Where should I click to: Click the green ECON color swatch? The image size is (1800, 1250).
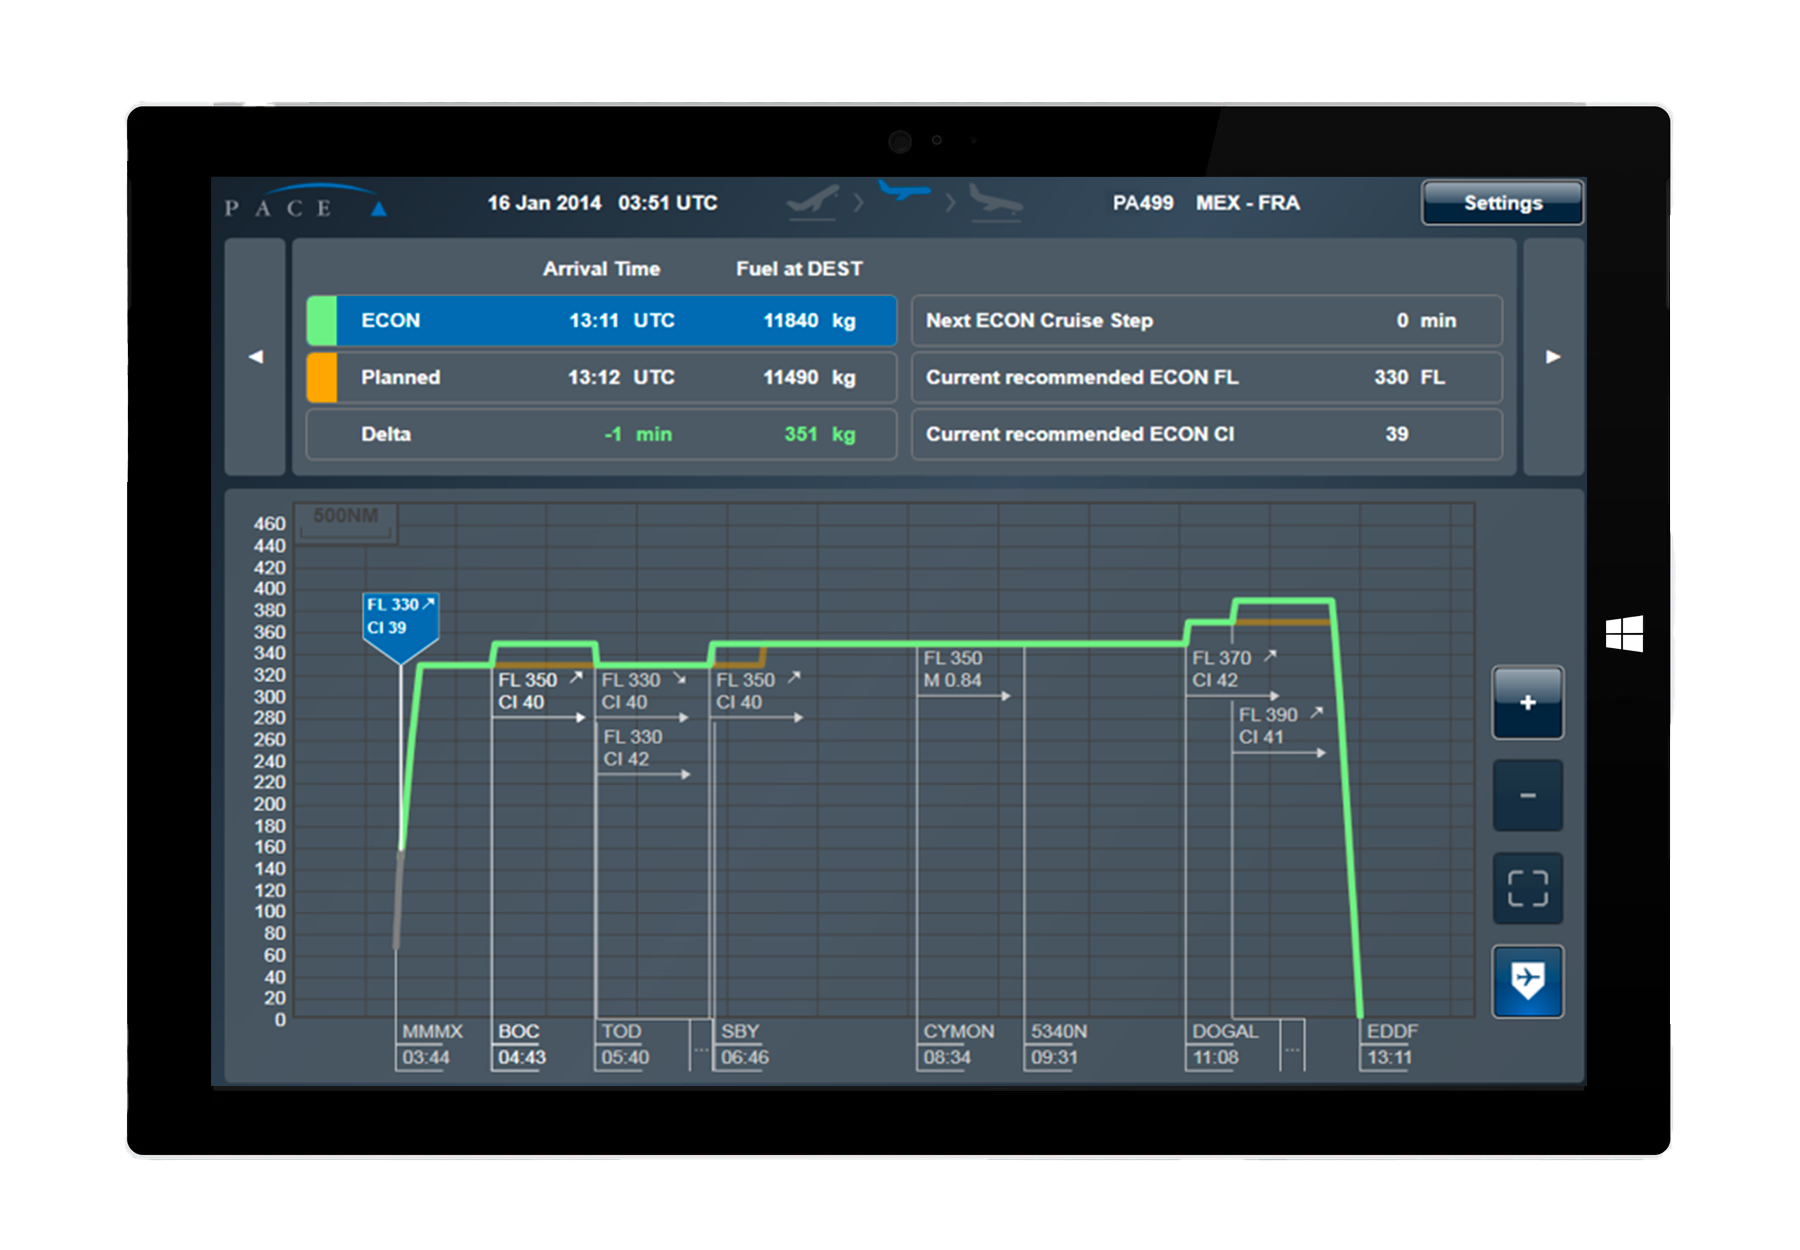click(x=322, y=321)
